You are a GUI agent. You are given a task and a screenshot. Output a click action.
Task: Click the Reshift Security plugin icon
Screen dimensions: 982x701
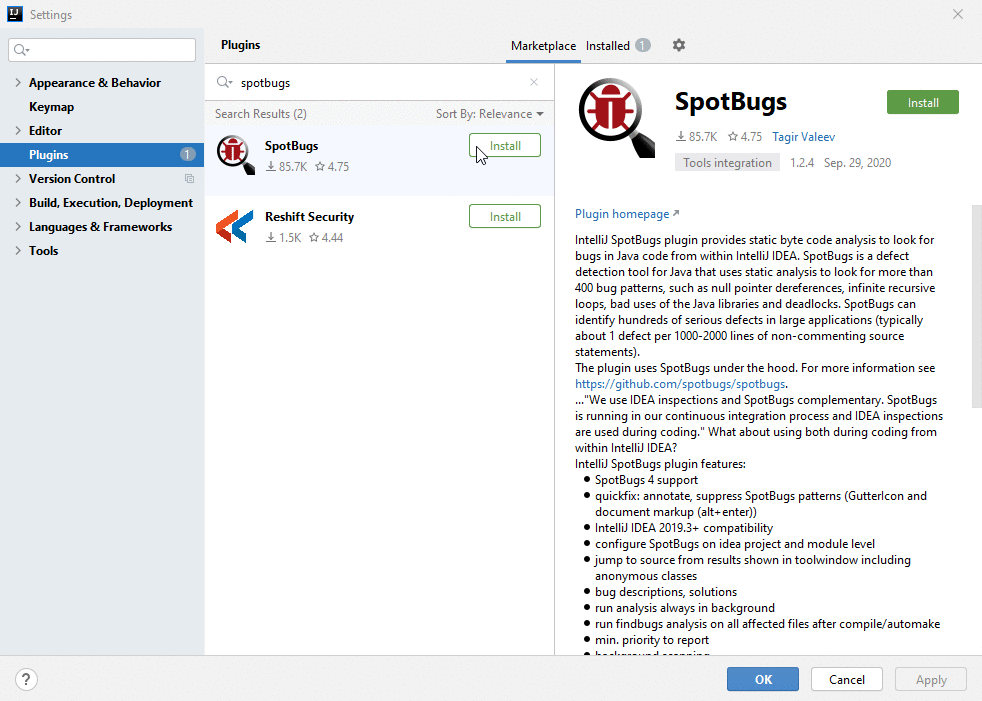click(234, 226)
